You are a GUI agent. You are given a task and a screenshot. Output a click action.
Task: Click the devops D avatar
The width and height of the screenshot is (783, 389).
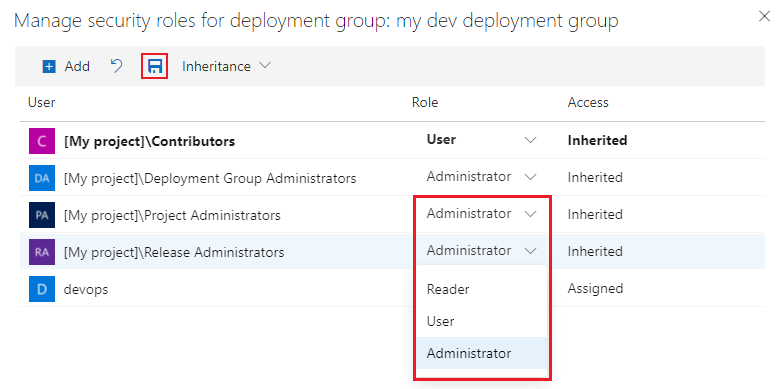(x=42, y=289)
